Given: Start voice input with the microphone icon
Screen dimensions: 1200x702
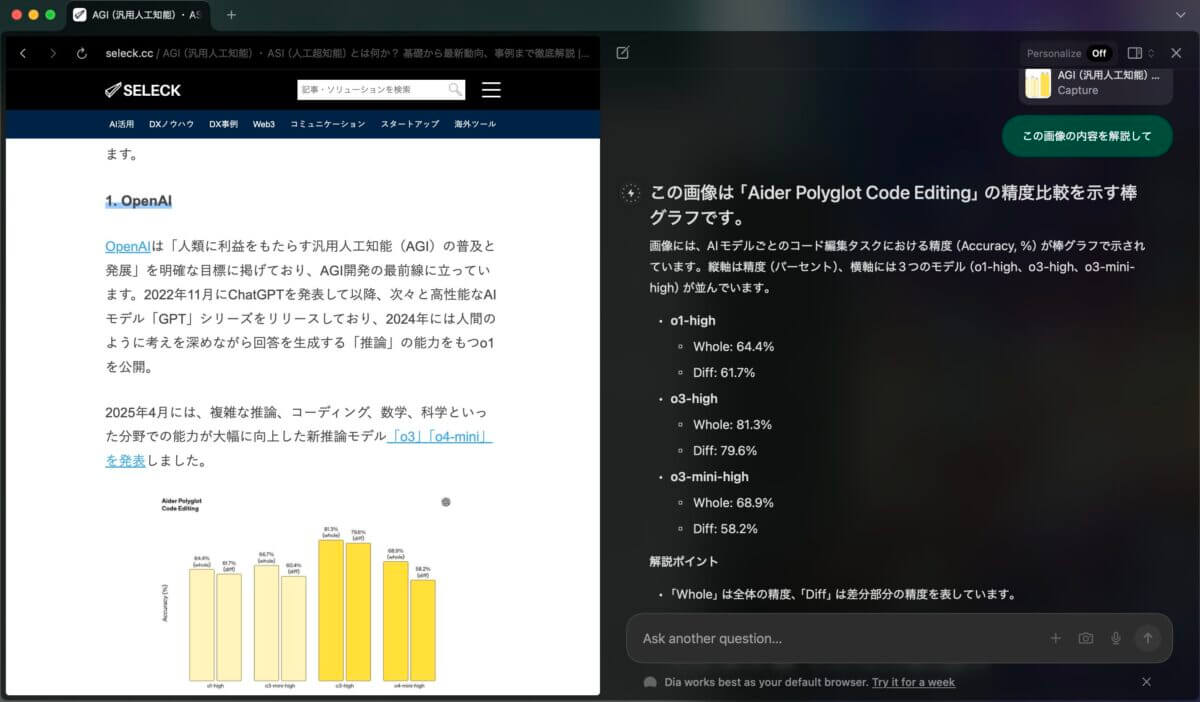Looking at the screenshot, I should point(1116,638).
